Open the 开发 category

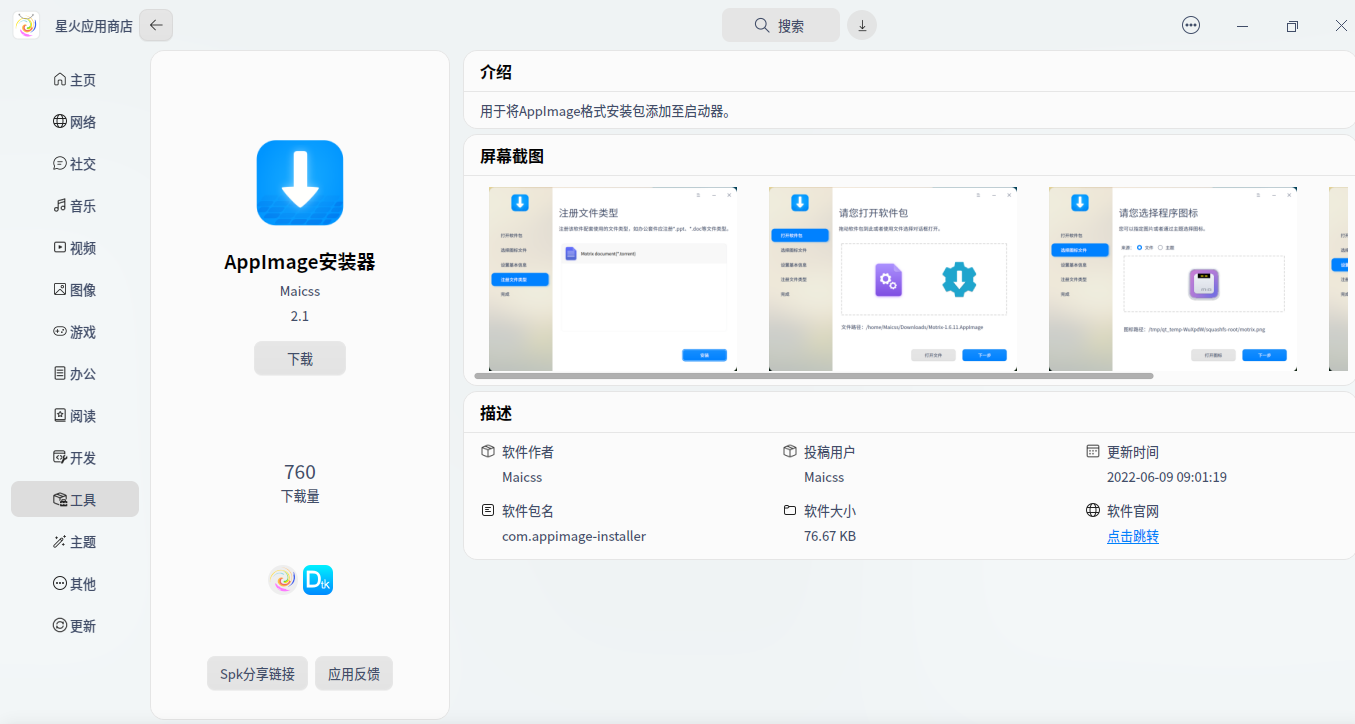point(75,458)
